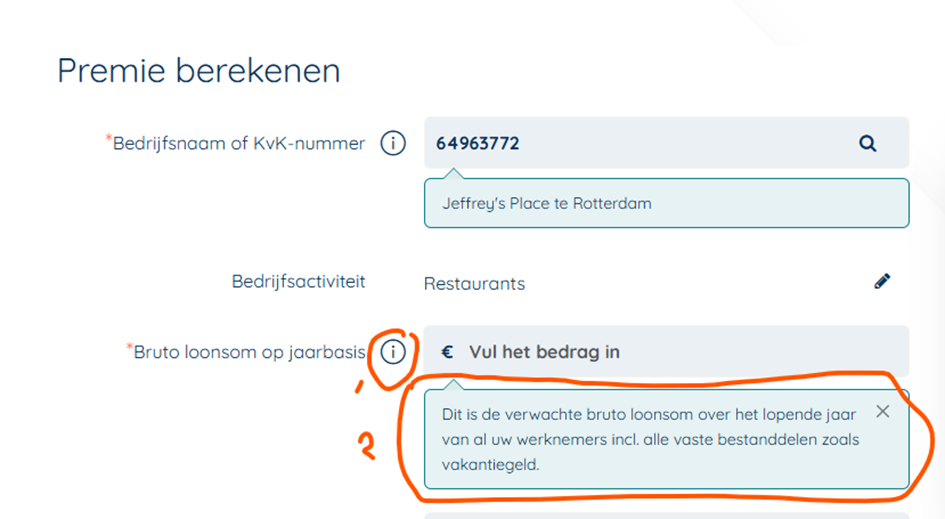Click the euro symbol in amount field
Image resolution: width=945 pixels, height=519 pixels.
tap(447, 352)
